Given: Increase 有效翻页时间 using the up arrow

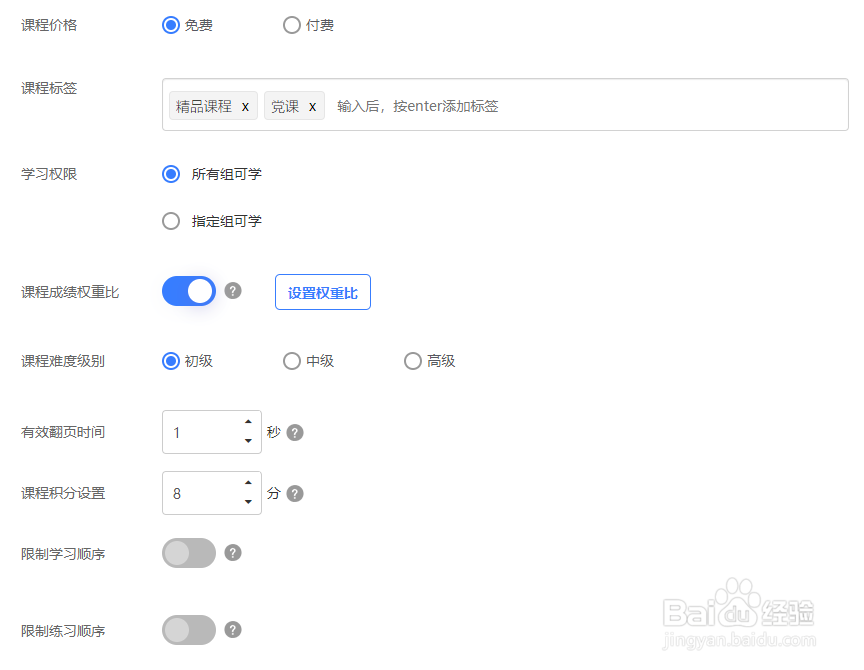Looking at the screenshot, I should (x=247, y=424).
